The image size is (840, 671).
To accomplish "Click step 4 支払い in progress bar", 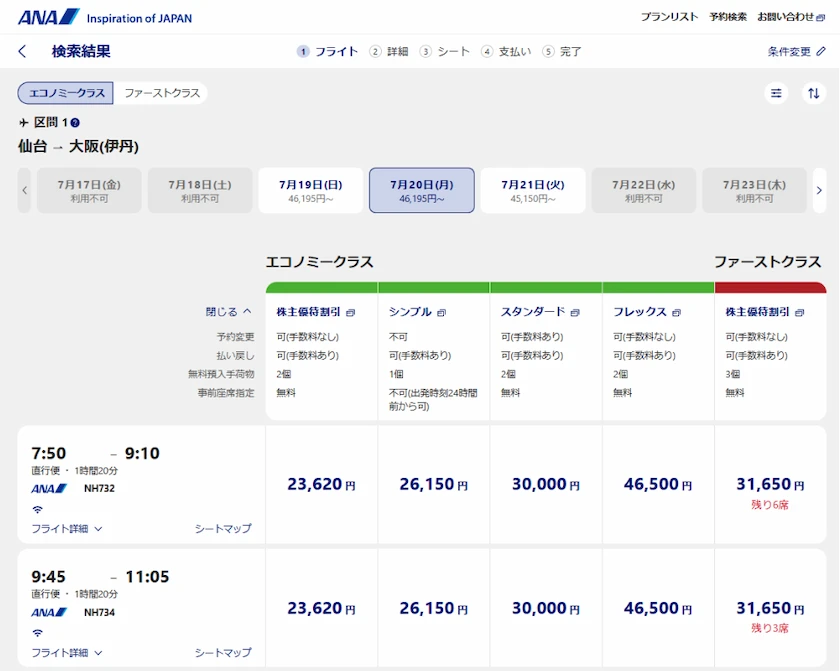I will [506, 51].
